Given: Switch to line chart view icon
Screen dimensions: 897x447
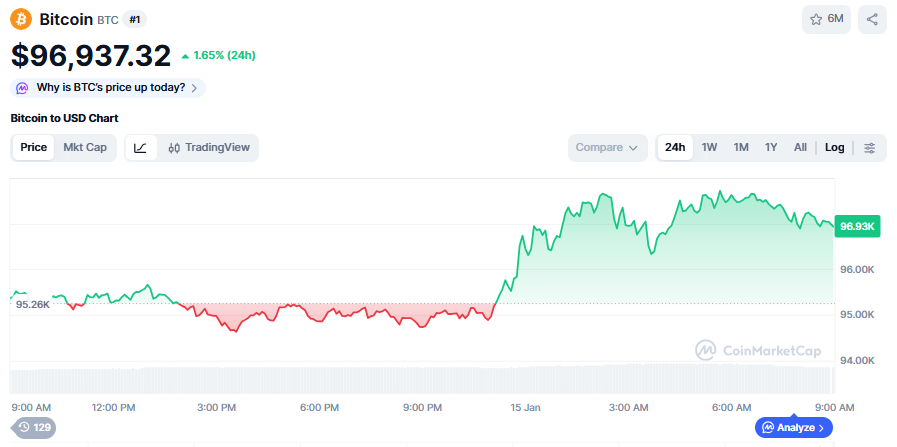Looking at the screenshot, I should [x=141, y=148].
